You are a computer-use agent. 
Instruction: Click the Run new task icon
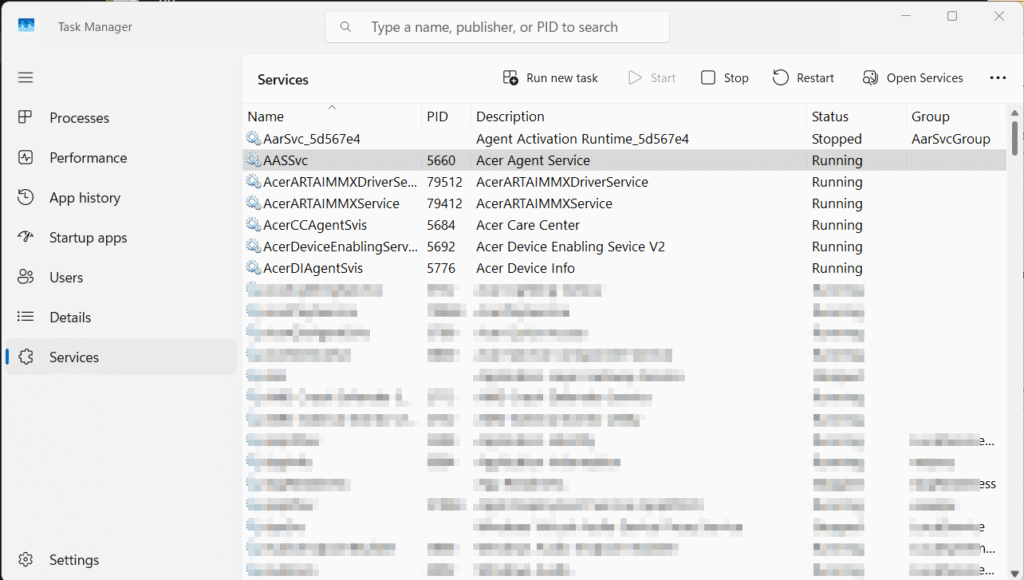pos(510,78)
